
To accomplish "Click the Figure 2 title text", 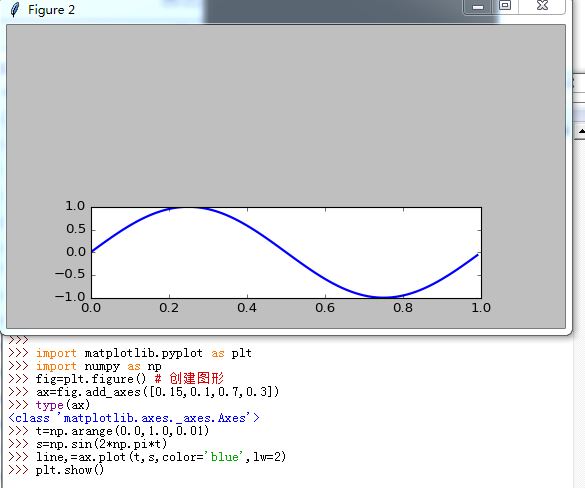I will (x=51, y=10).
